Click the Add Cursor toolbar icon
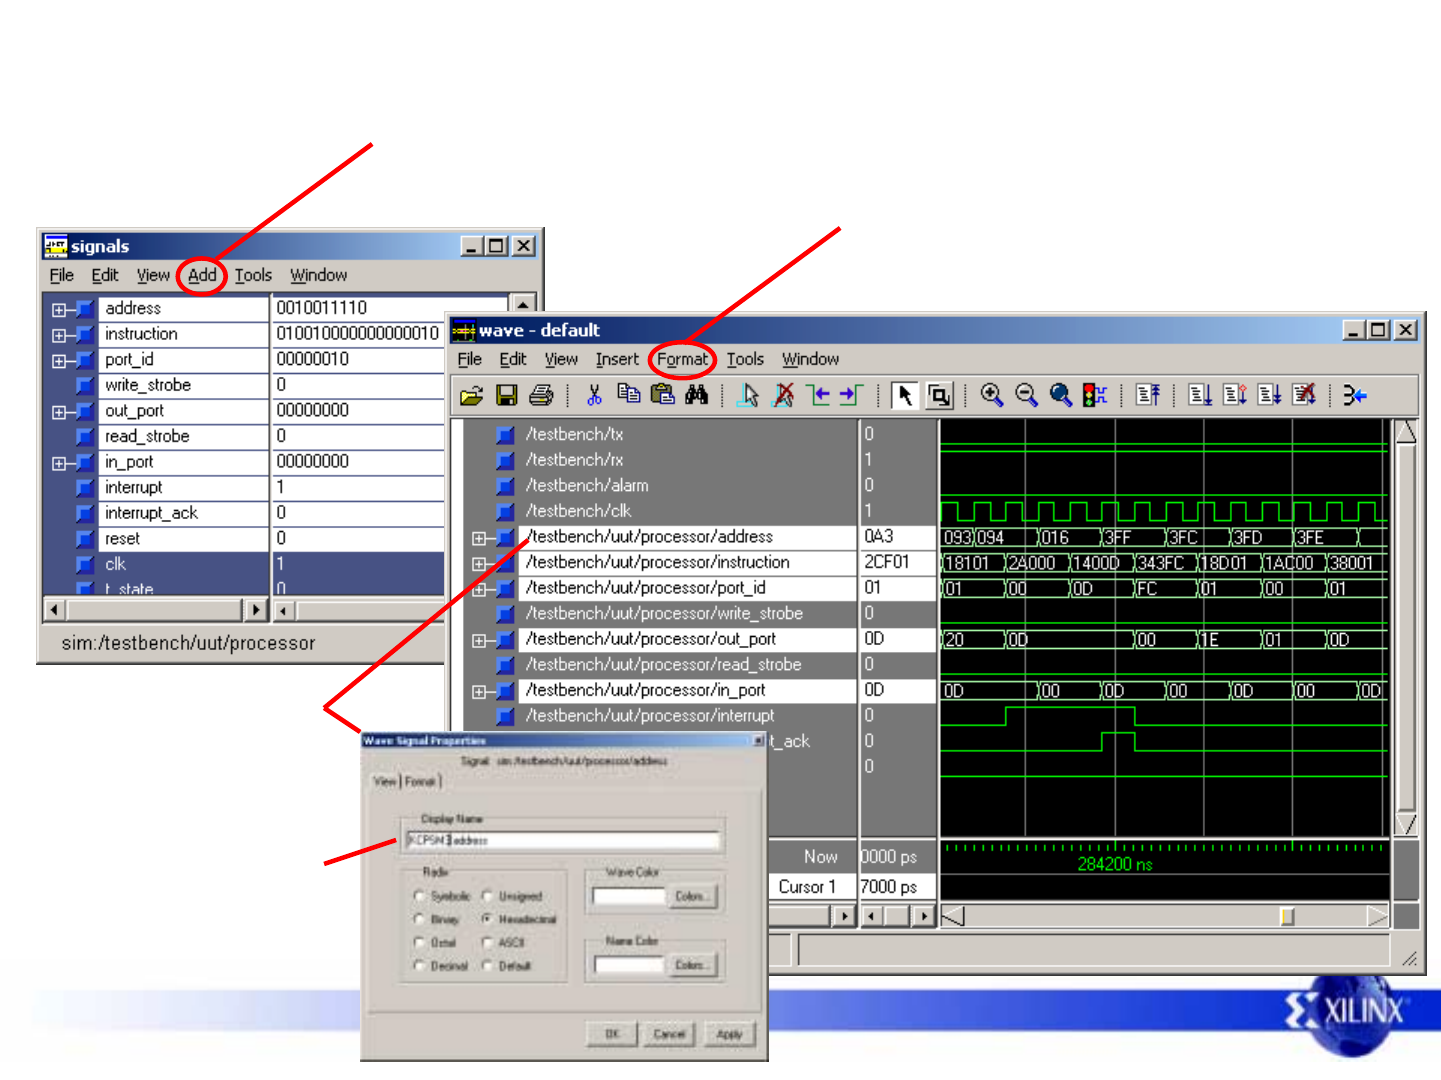 point(748,396)
